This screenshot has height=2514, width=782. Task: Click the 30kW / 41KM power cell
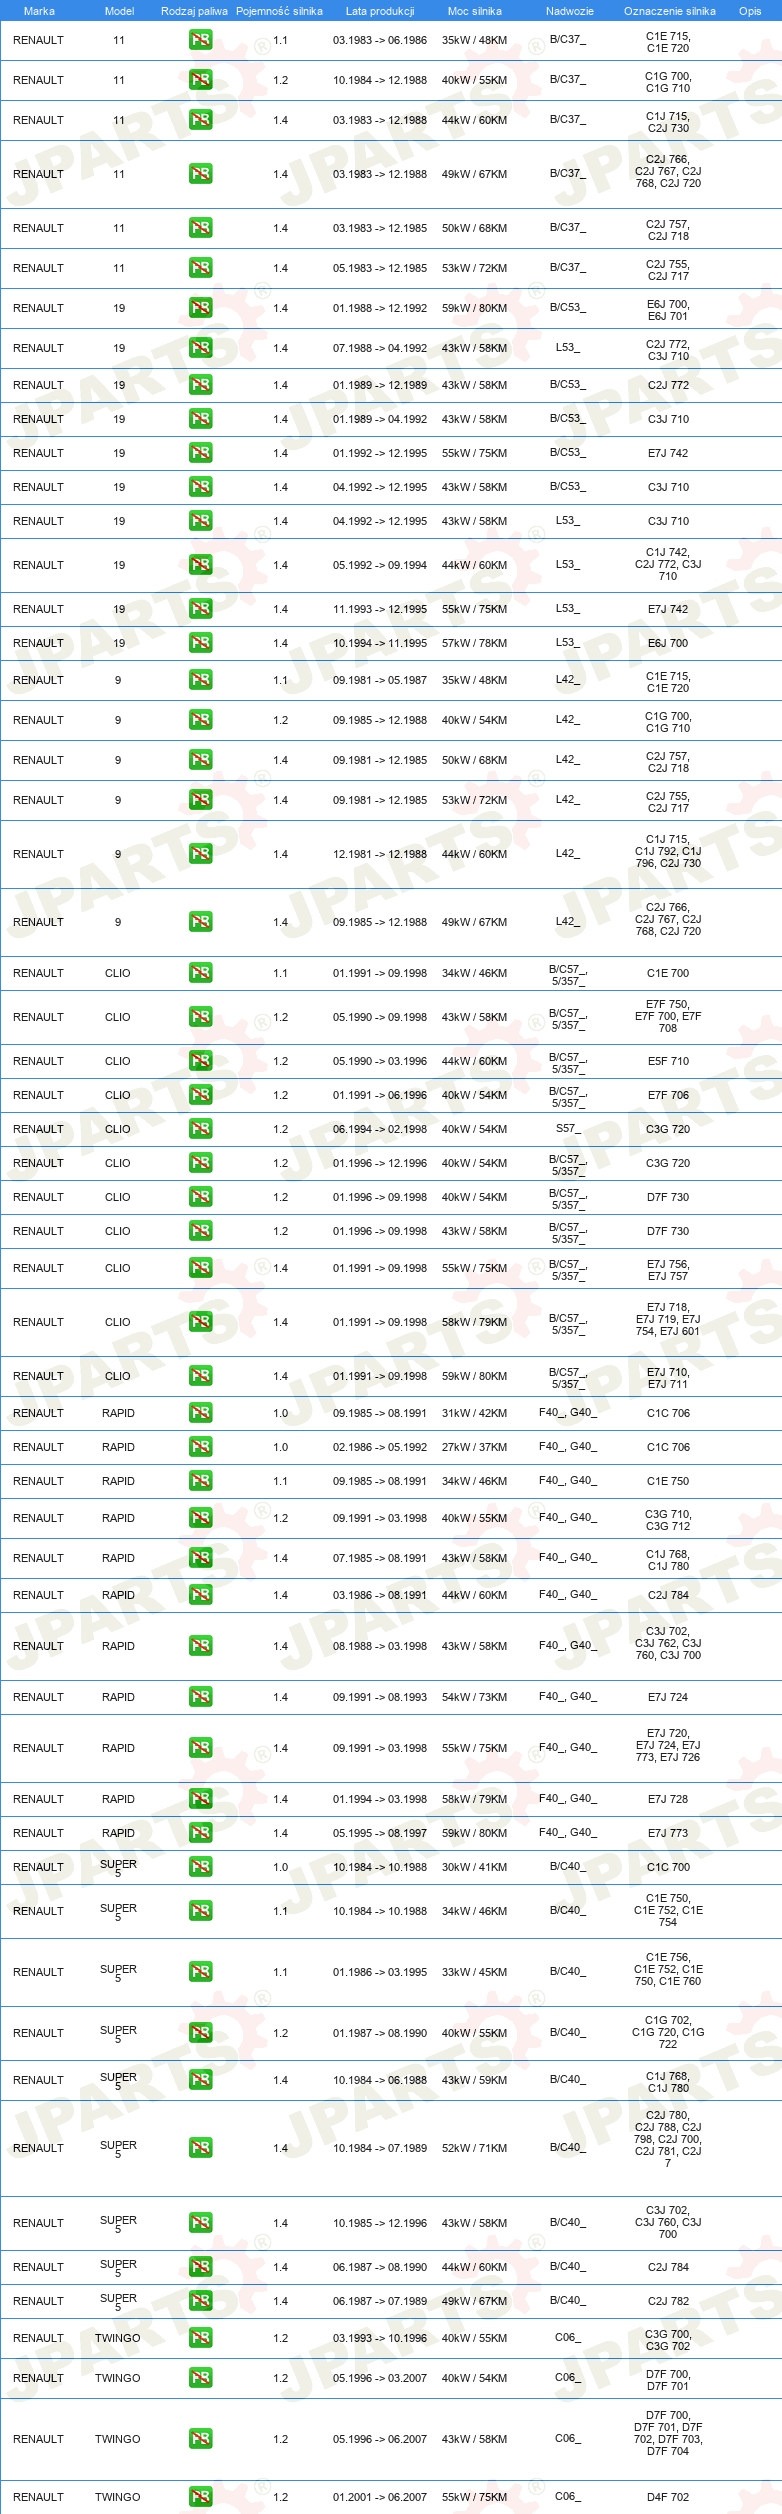click(x=475, y=1867)
